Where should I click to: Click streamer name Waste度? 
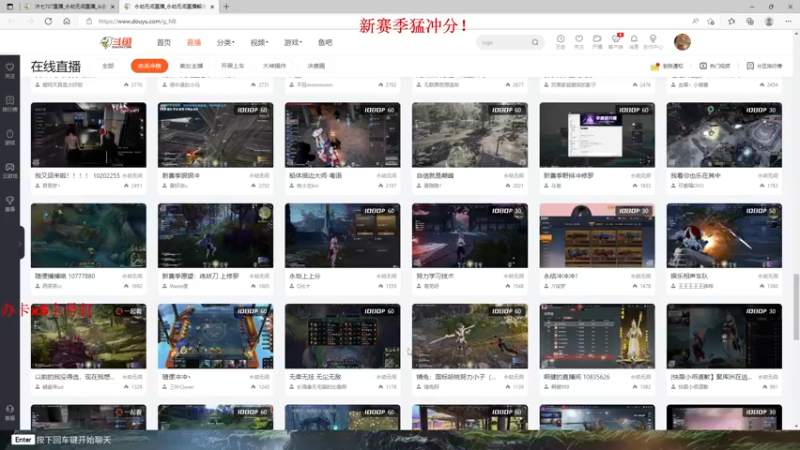(x=179, y=286)
